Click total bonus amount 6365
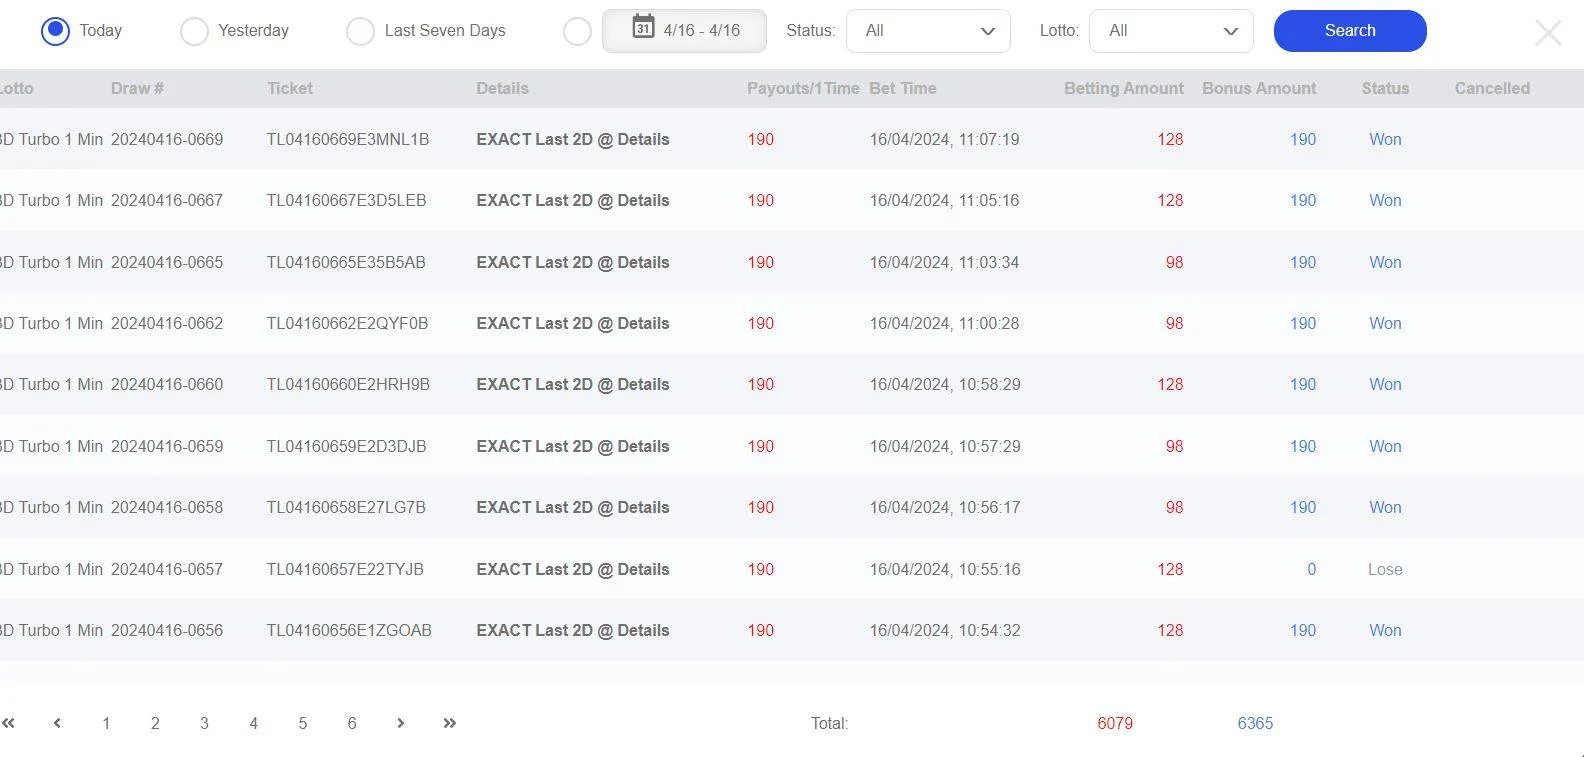1584x757 pixels. pos(1255,723)
